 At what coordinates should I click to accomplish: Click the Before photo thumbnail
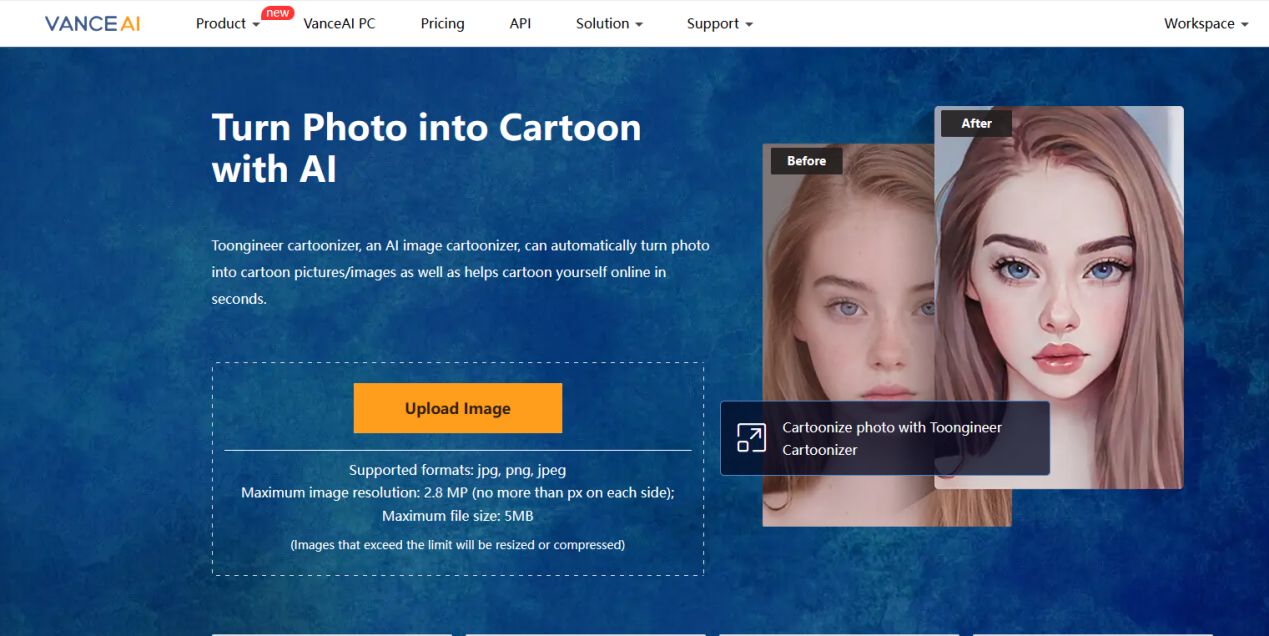click(848, 335)
